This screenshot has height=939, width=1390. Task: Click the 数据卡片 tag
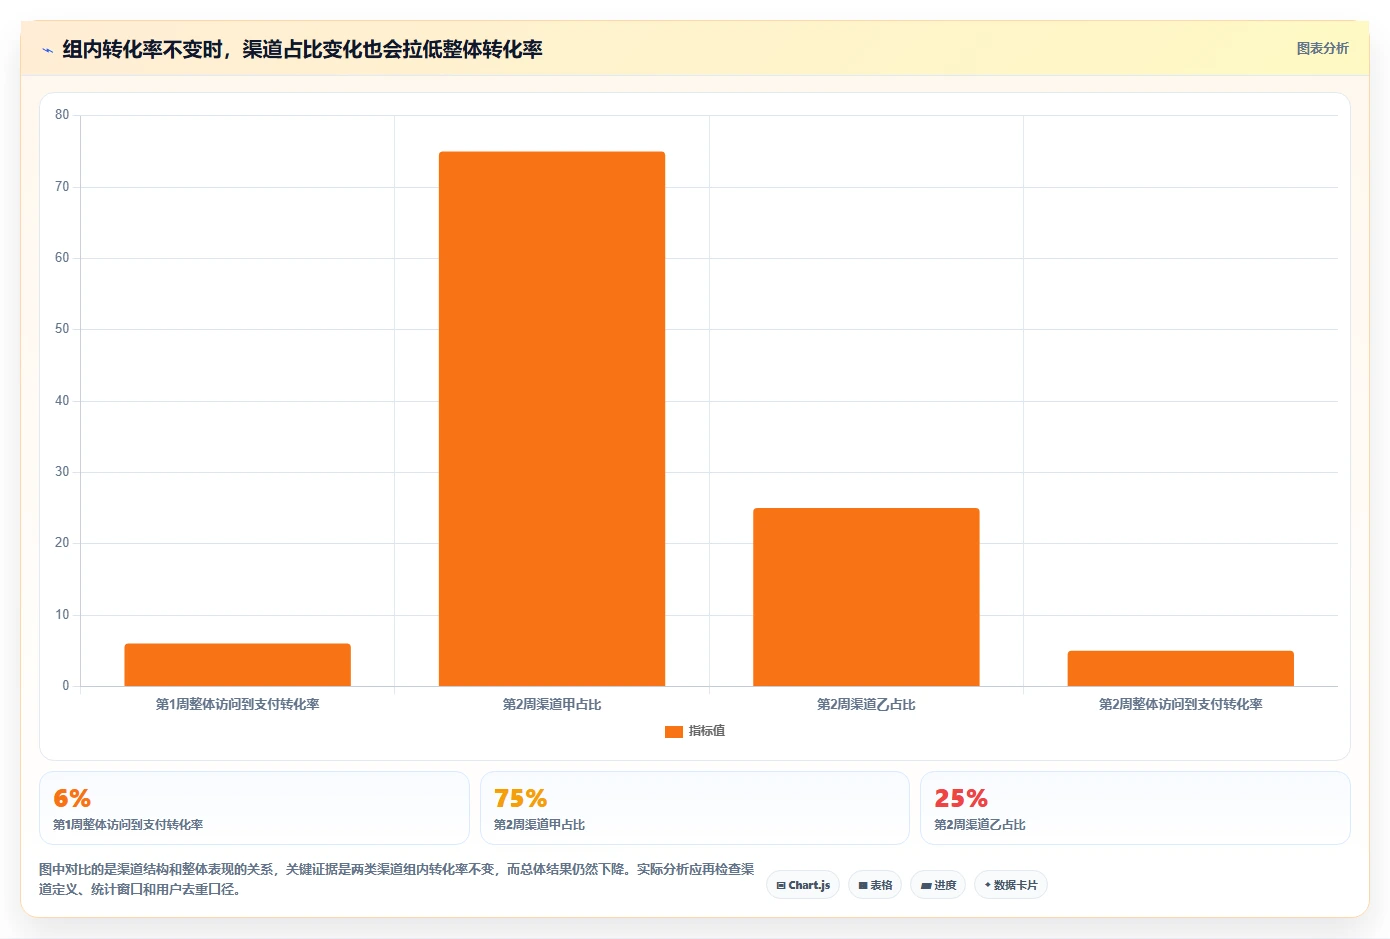[x=1010, y=885]
